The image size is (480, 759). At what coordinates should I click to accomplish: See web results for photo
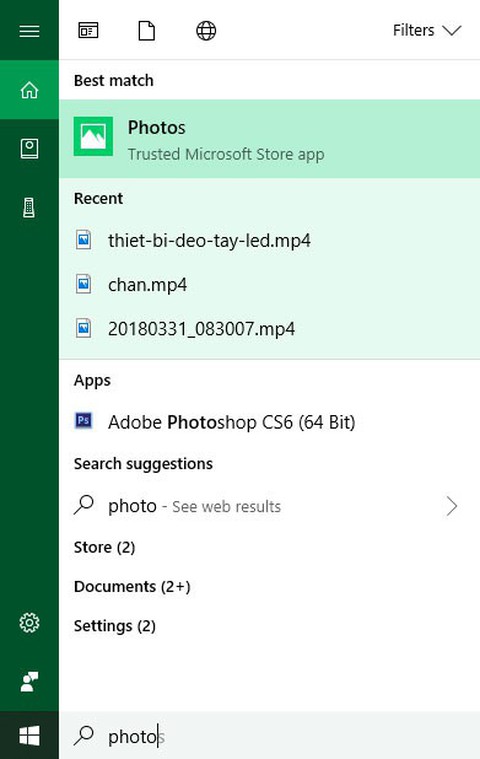(270, 506)
